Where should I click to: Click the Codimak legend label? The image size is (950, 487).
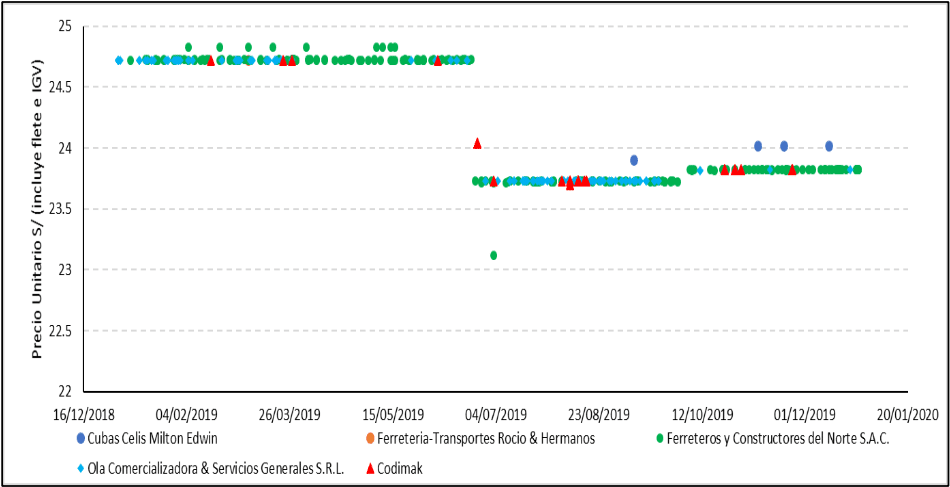pyautogui.click(x=401, y=467)
